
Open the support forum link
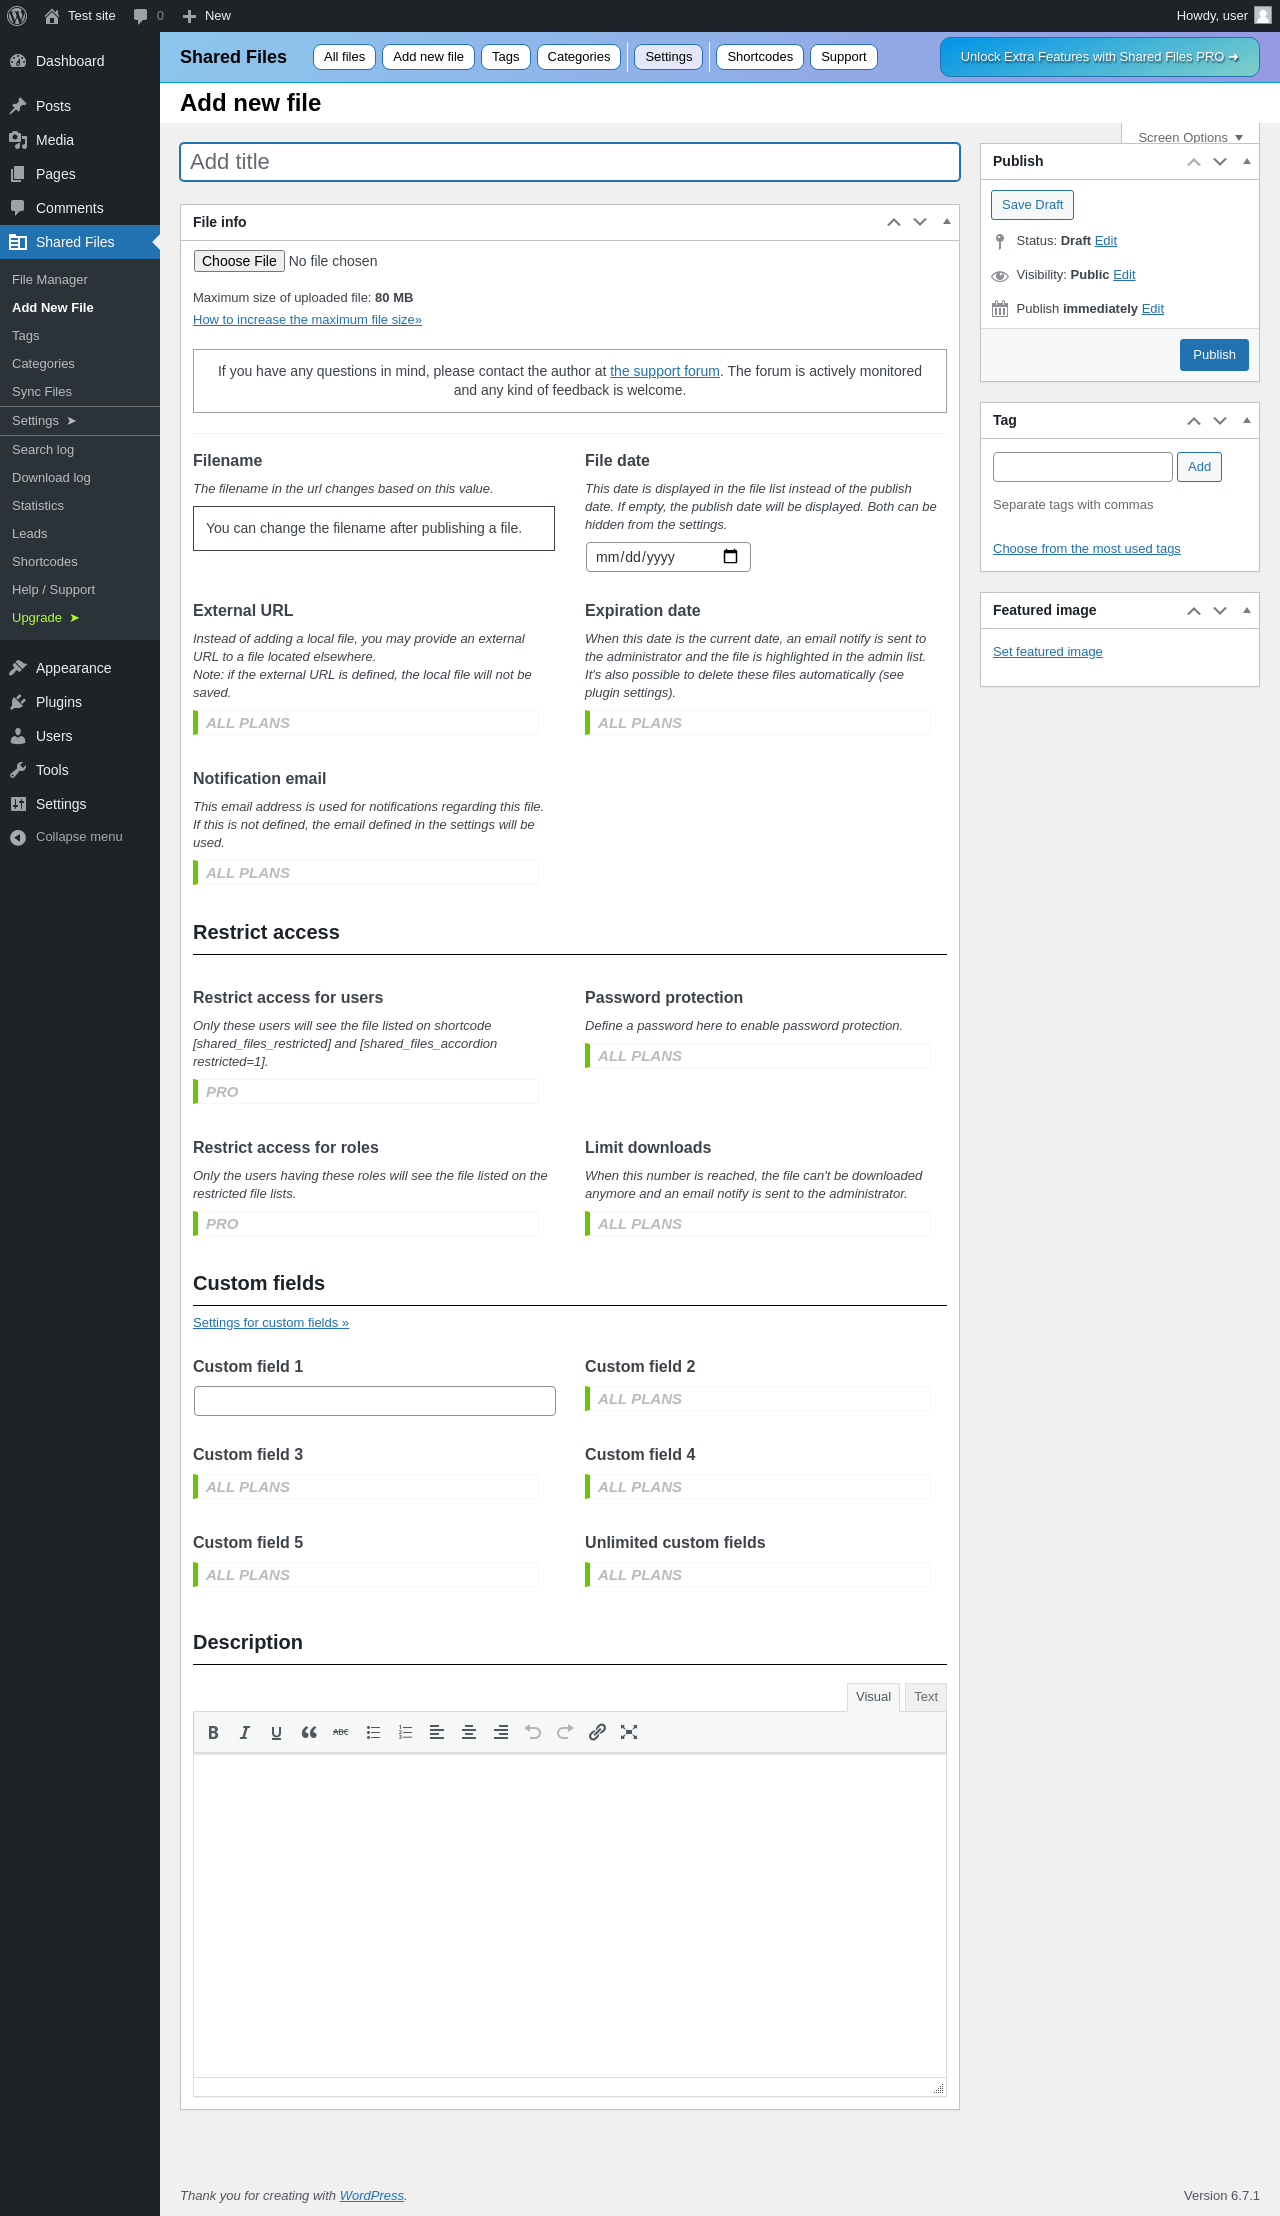point(665,371)
